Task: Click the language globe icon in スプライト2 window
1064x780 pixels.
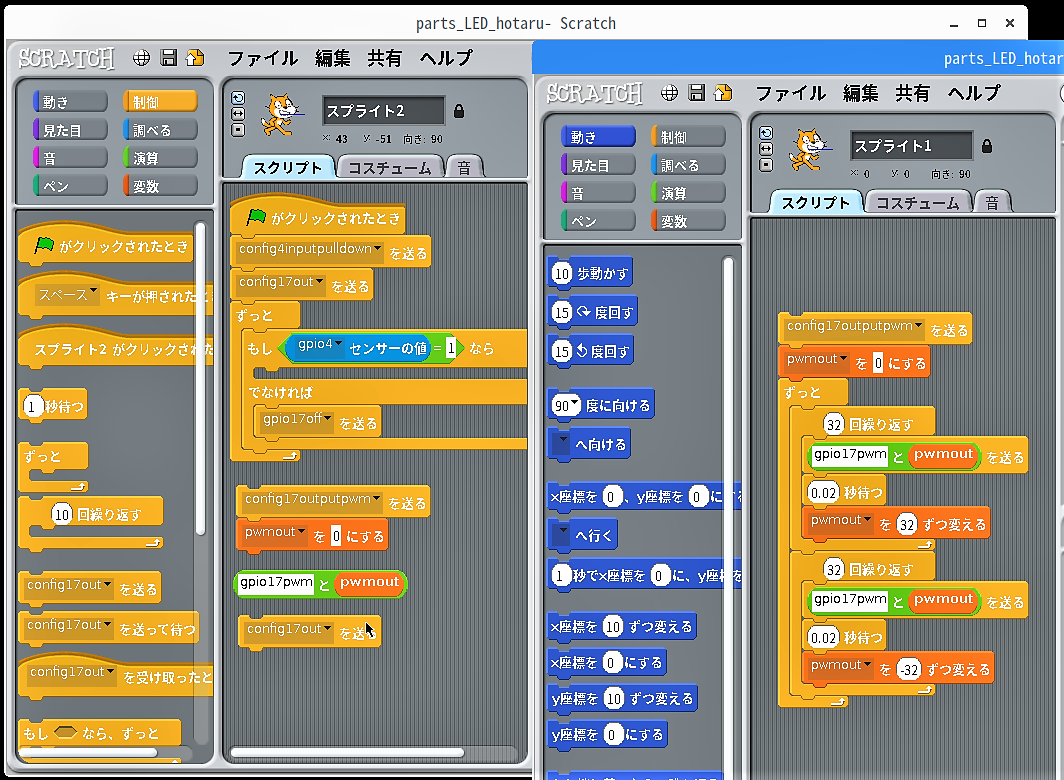Action: click(x=141, y=58)
